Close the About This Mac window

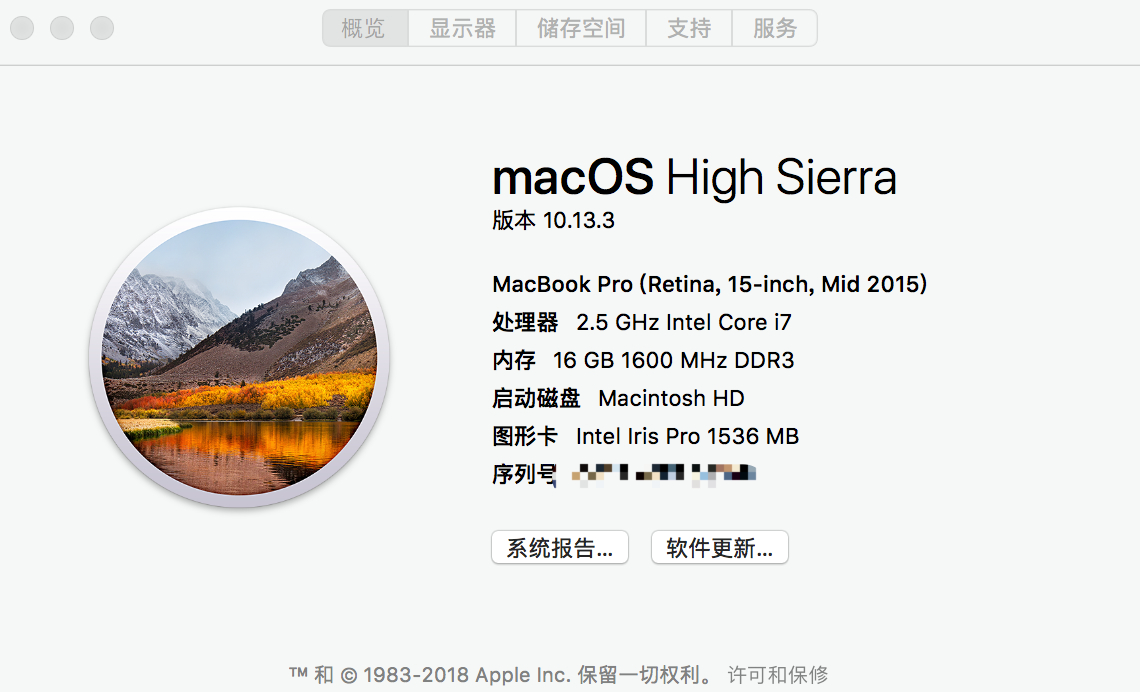pos(22,28)
